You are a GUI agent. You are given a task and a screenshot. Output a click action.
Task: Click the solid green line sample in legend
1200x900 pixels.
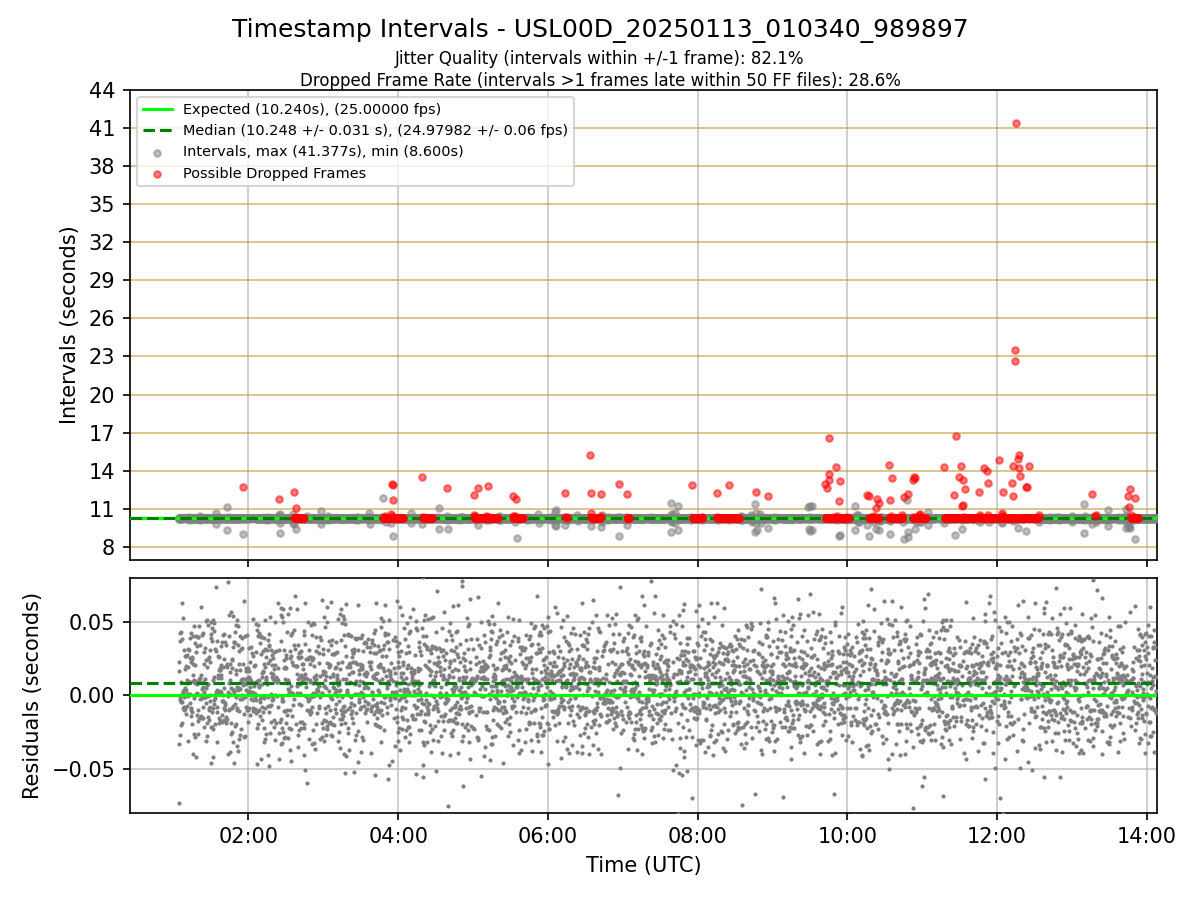tap(159, 109)
